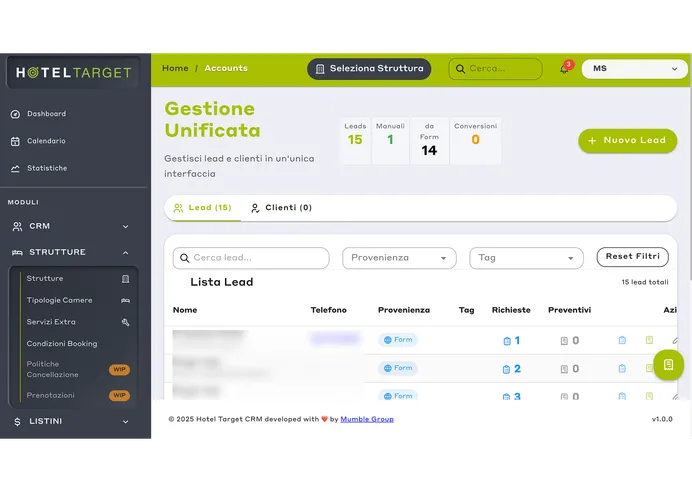692x492 pixels.
Task: Open Statistiche in the sidebar
Action: (47, 168)
